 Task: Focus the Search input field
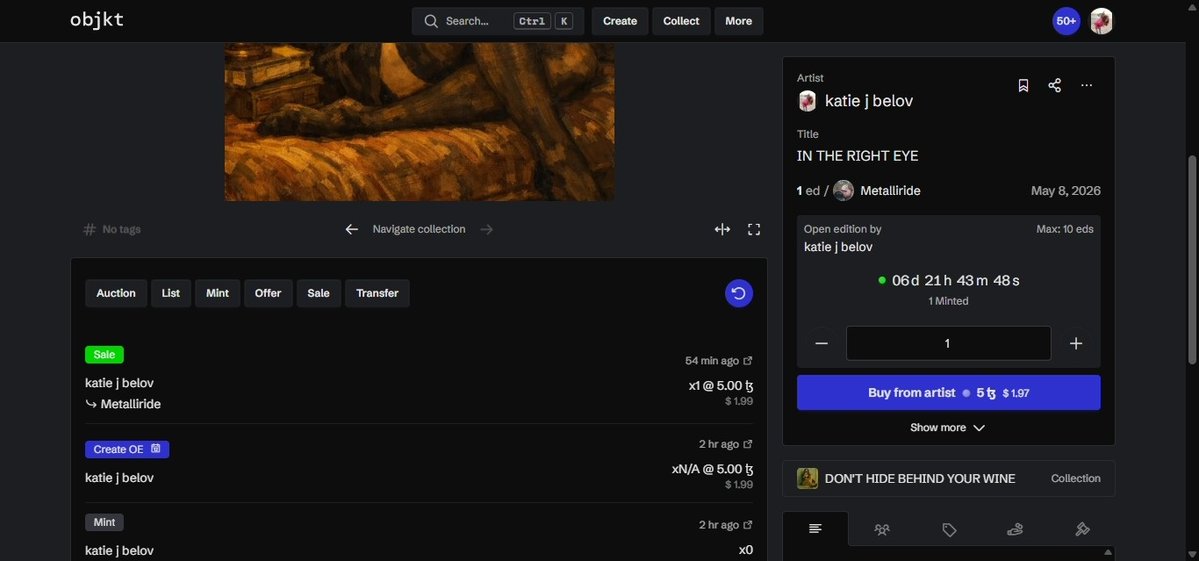tap(497, 21)
